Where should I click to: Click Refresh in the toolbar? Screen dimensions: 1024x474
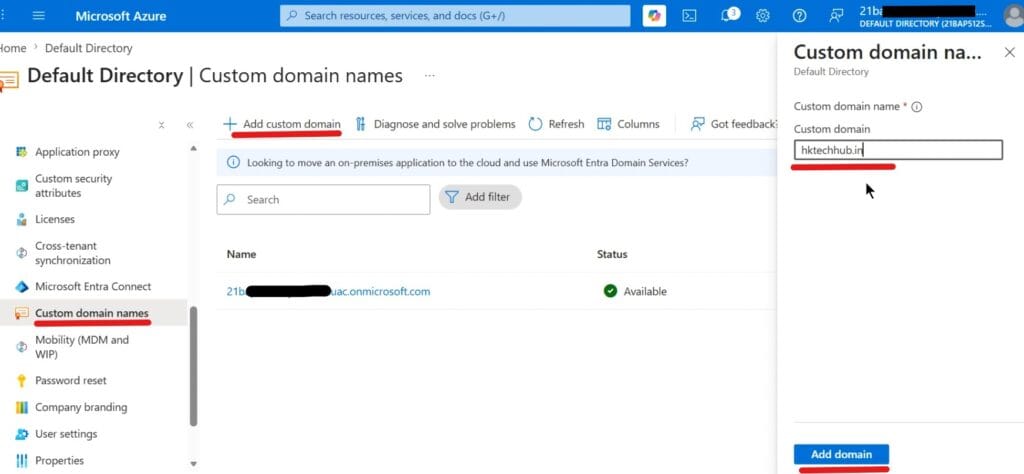coord(556,124)
